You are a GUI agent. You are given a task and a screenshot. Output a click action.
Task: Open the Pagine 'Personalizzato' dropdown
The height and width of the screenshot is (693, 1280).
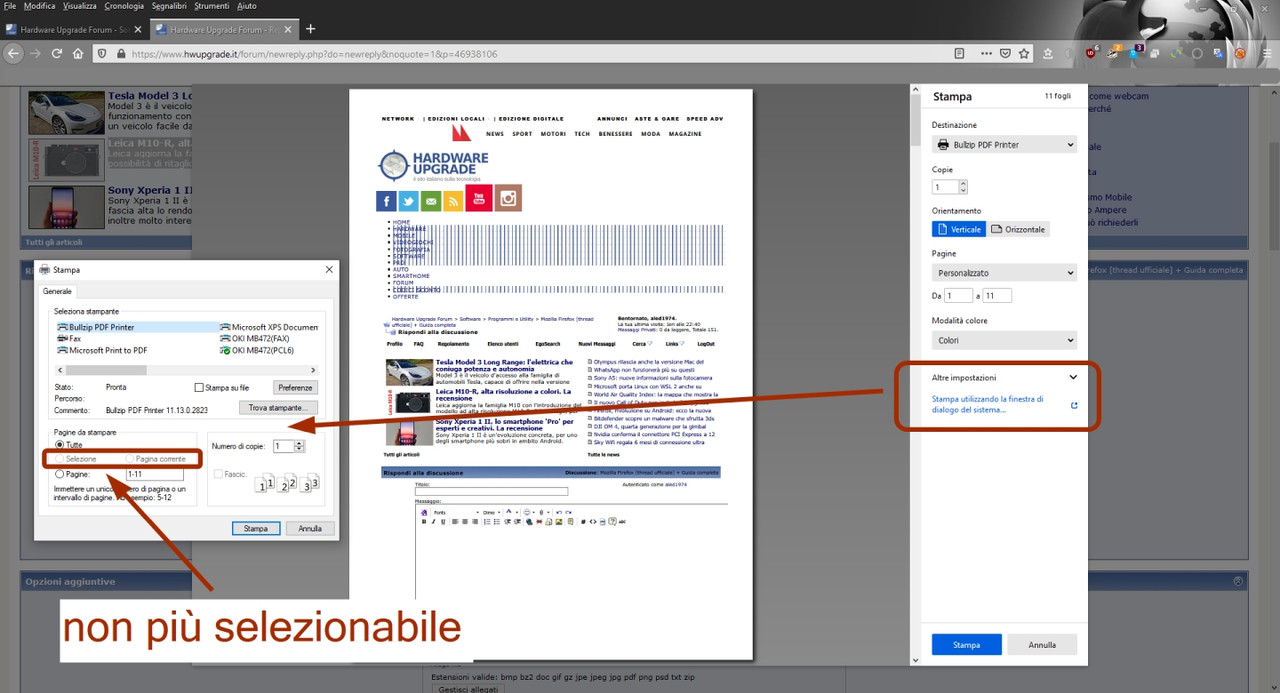coord(1004,272)
